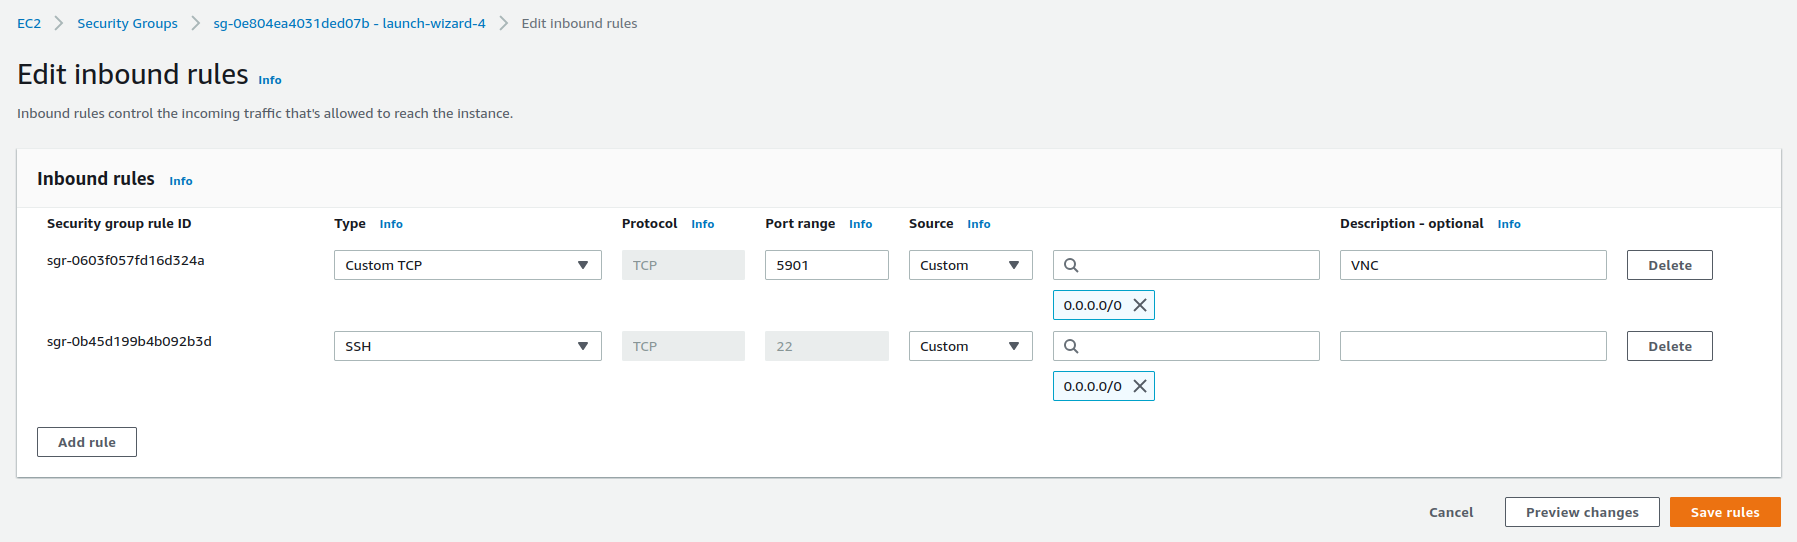Click search icon in VNC rule source field

(1071, 265)
